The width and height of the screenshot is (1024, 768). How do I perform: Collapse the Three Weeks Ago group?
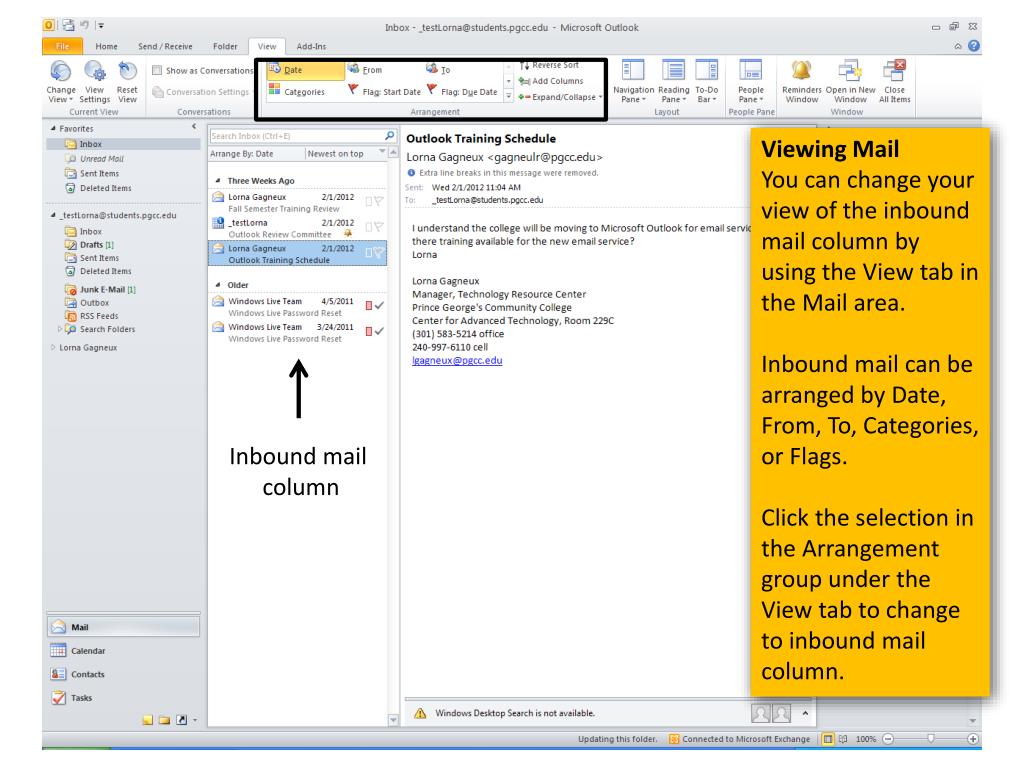(x=218, y=181)
